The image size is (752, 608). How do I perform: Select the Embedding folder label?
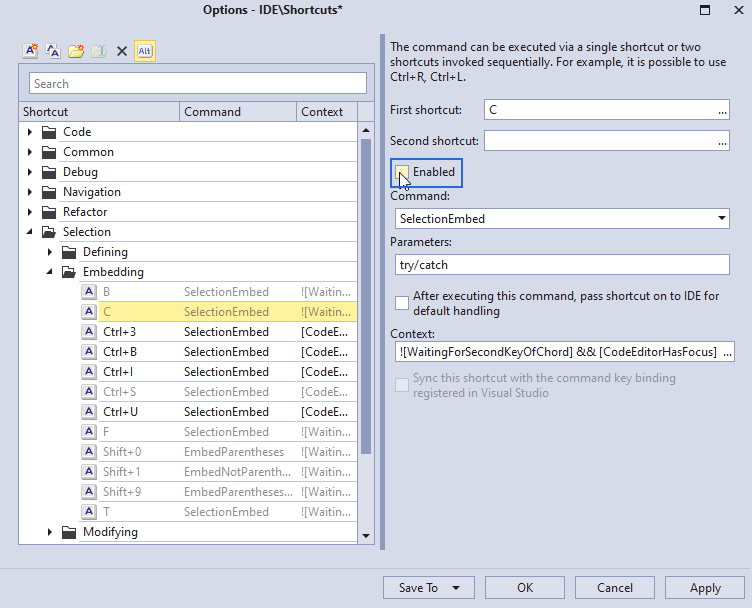[x=113, y=272]
